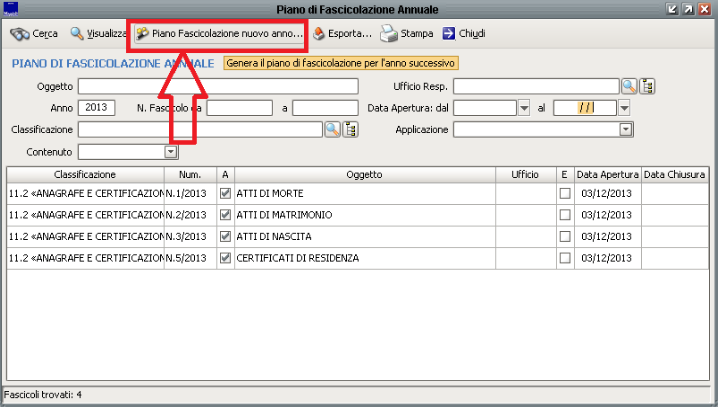Click the Classificazione input field

pos(200,130)
